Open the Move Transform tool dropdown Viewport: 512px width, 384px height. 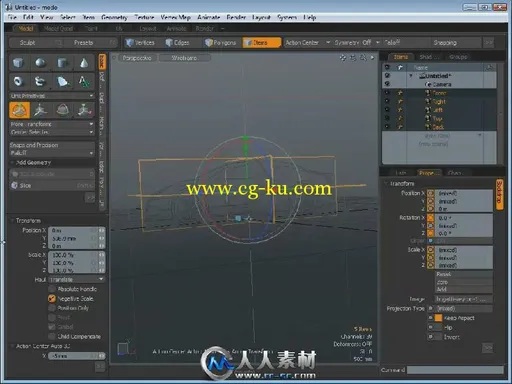[x=52, y=124]
